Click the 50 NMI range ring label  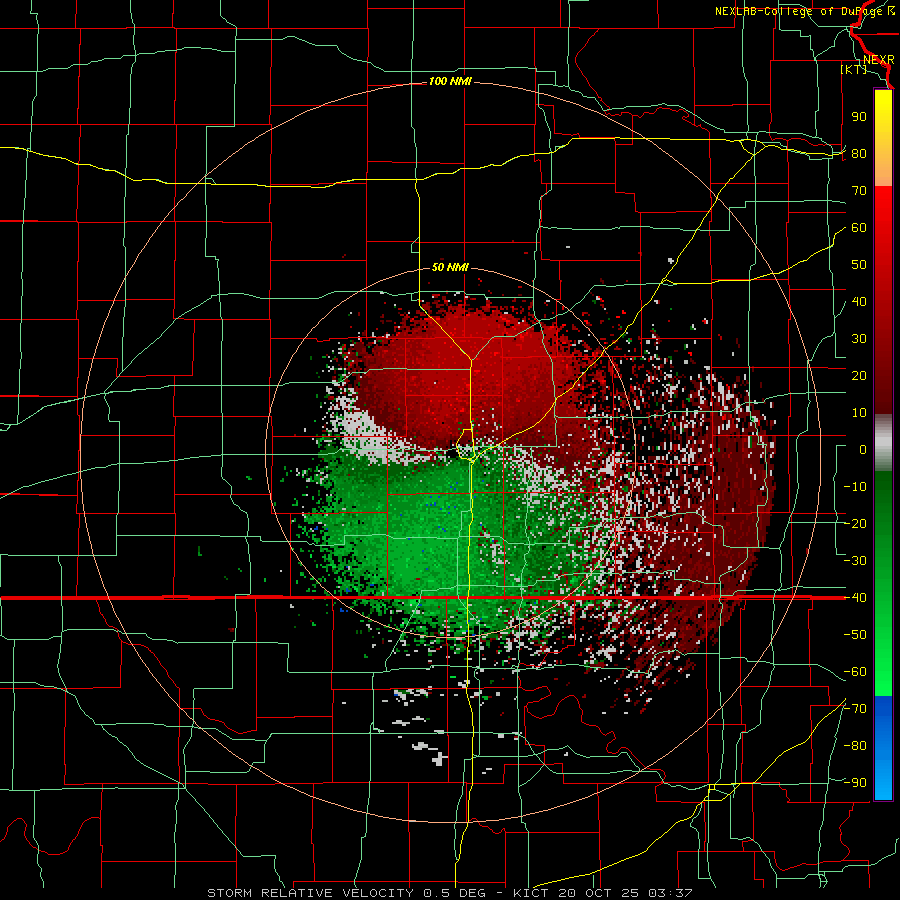450,267
